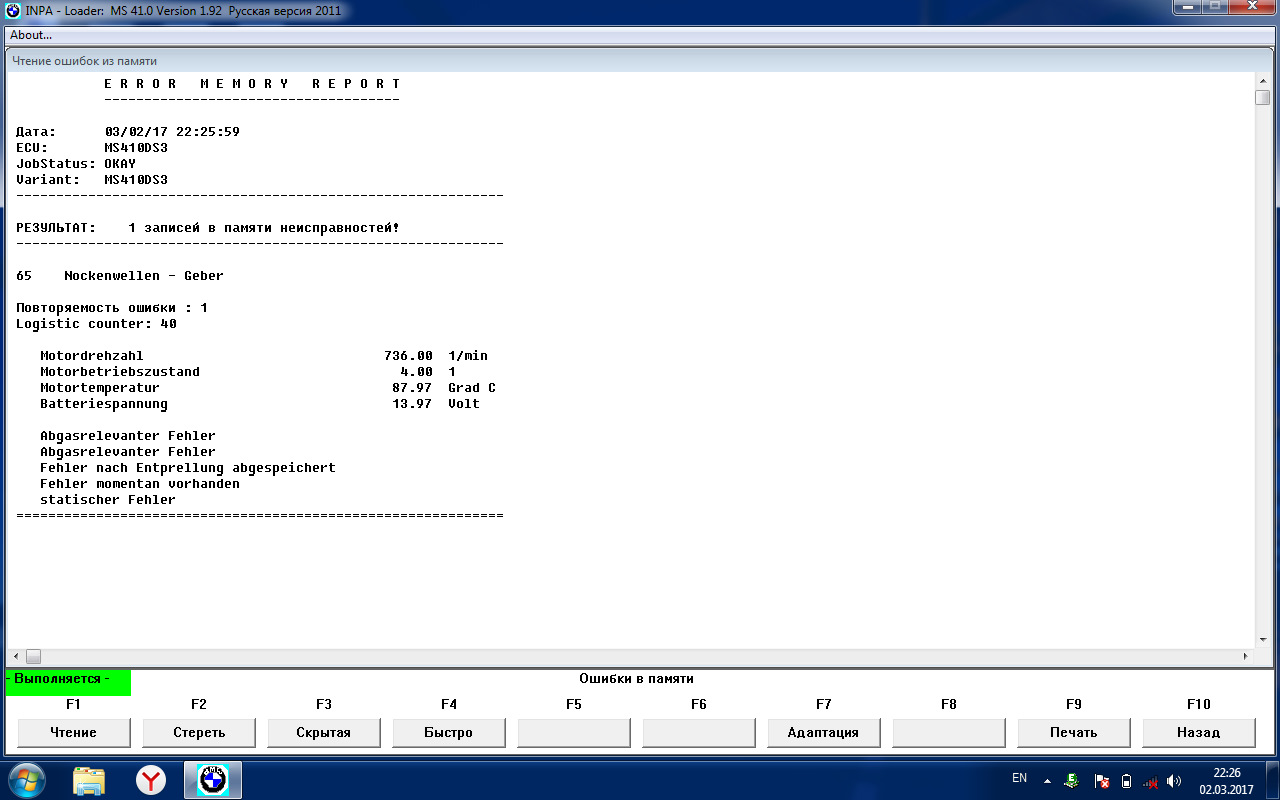The width and height of the screenshot is (1280, 800).
Task: Select the INPA BMW icon in taskbar
Action: point(213,781)
